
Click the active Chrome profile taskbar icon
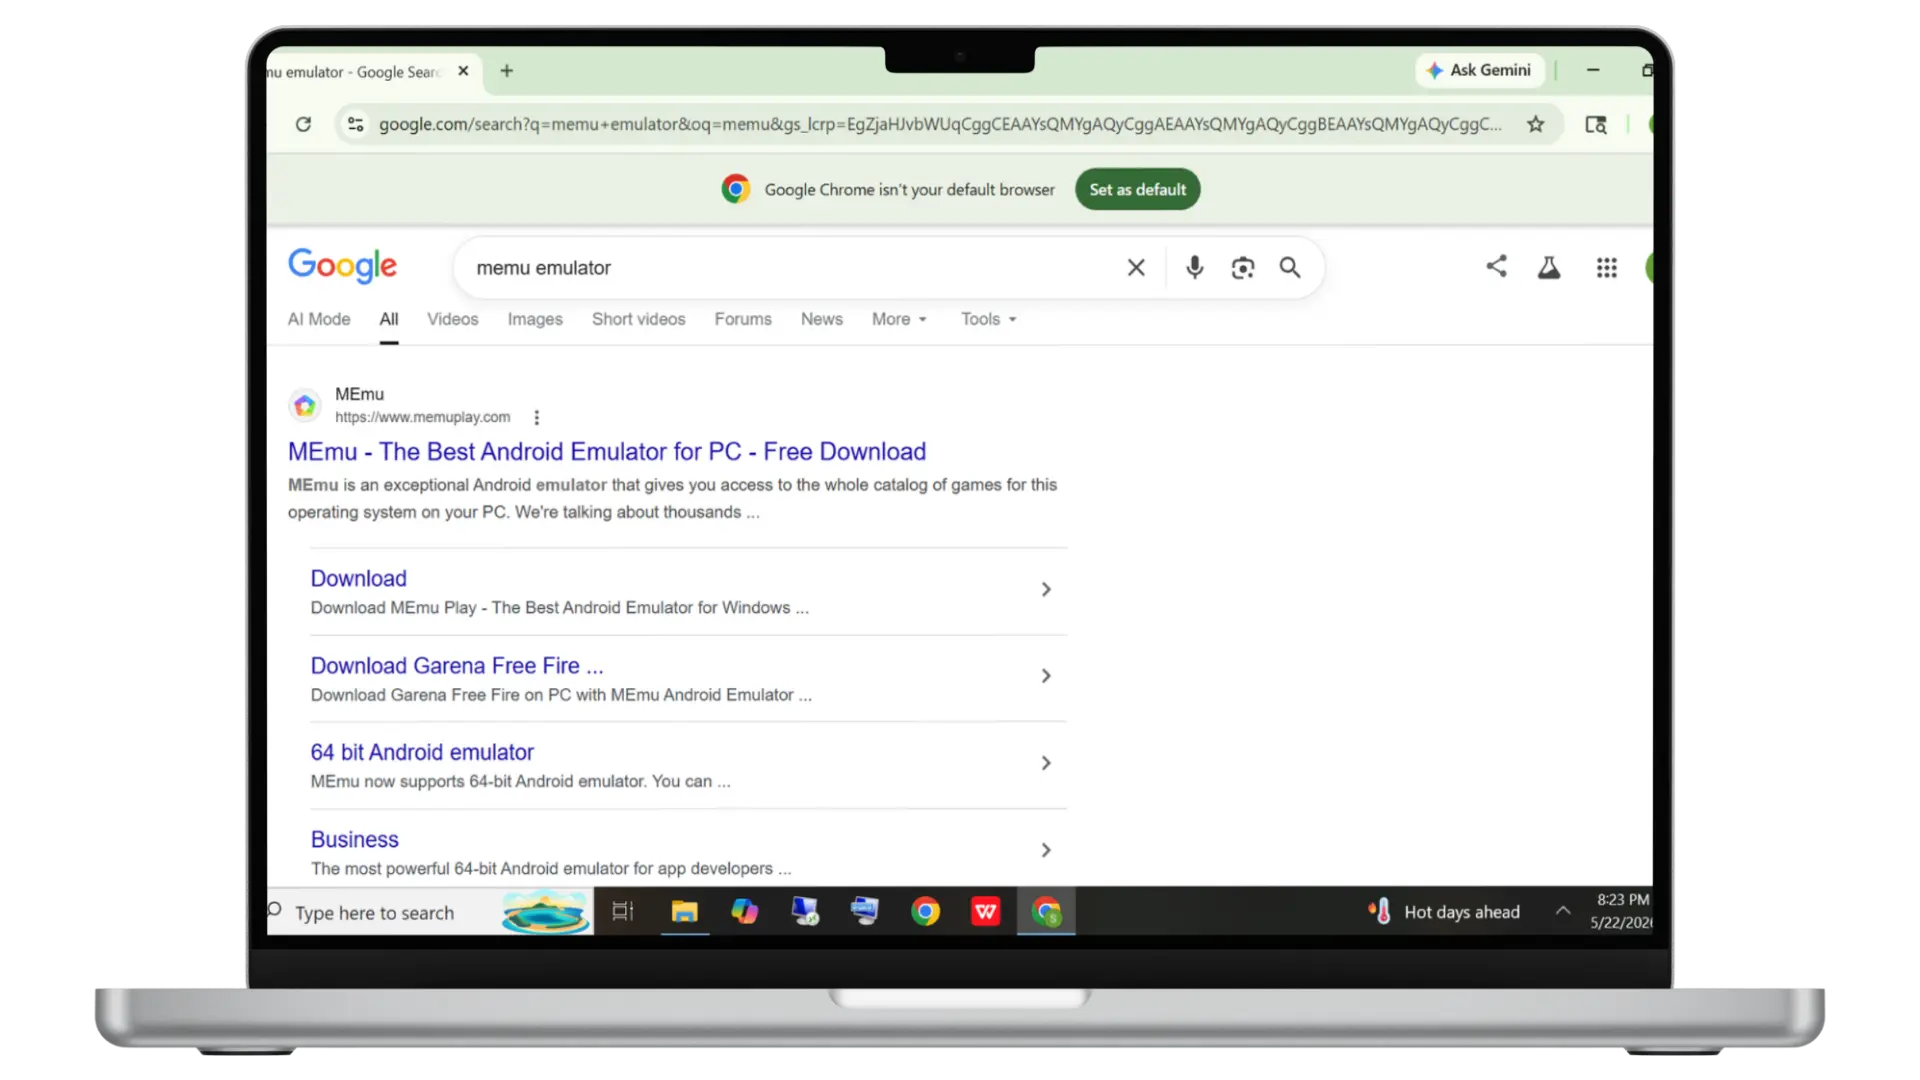click(1046, 912)
